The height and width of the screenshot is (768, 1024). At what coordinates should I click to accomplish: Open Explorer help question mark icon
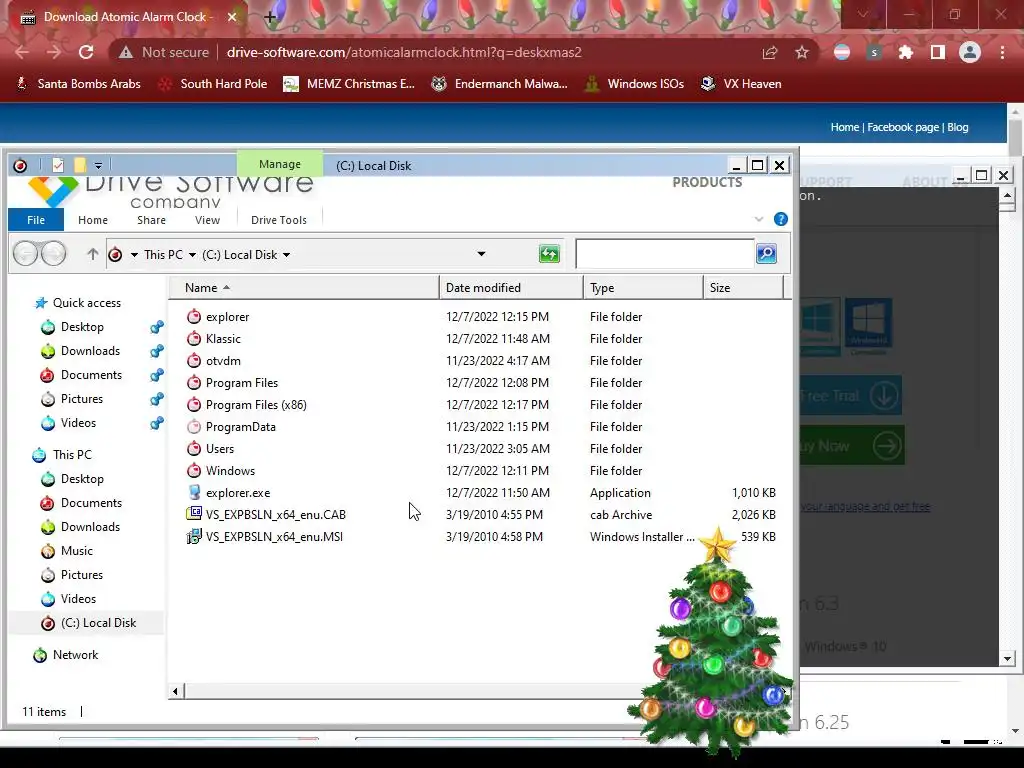[780, 219]
